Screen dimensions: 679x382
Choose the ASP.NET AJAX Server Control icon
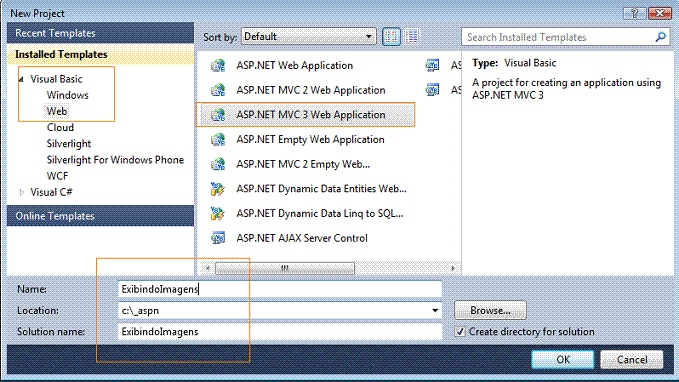point(218,238)
